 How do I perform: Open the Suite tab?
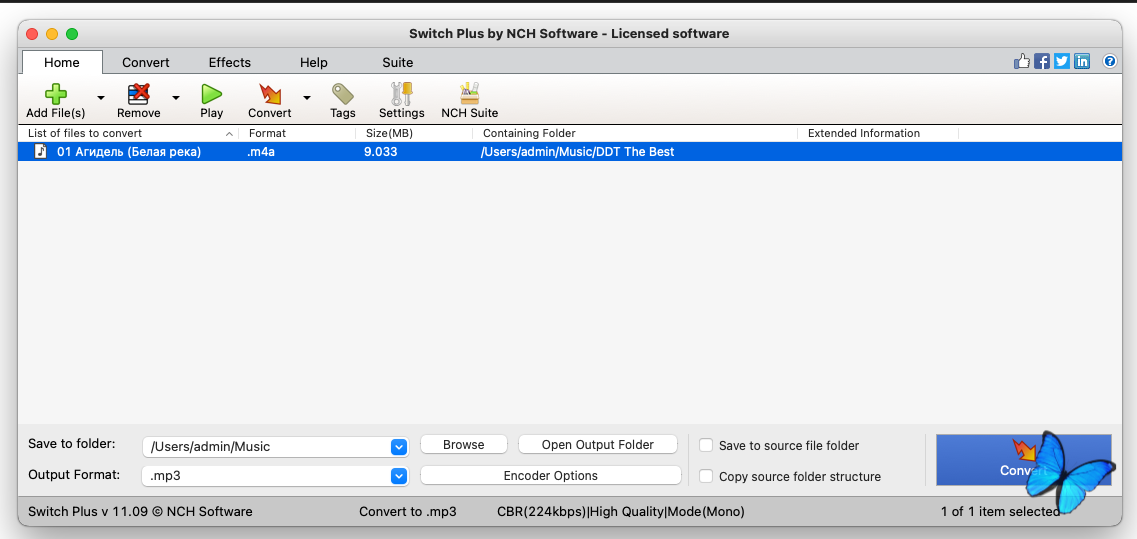pos(398,62)
